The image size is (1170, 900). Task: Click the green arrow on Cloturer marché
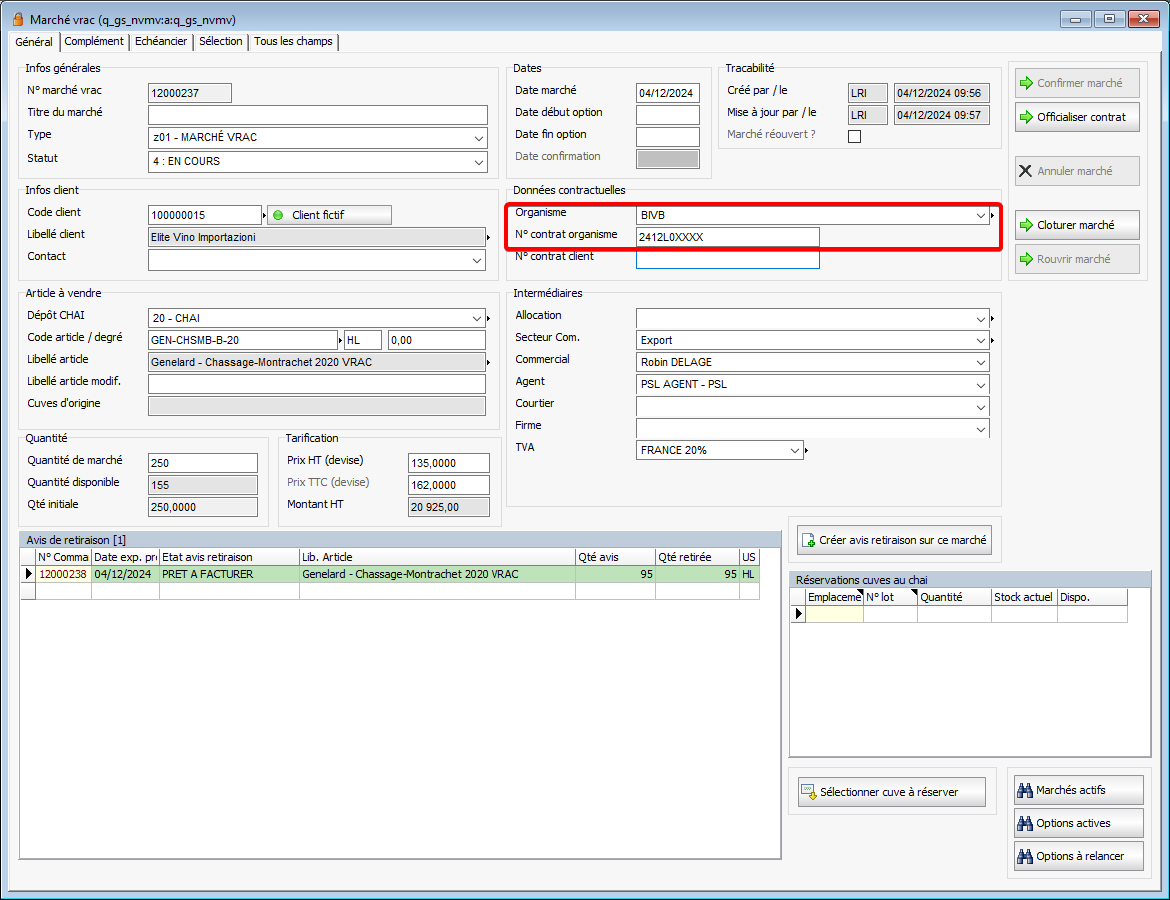tap(1025, 225)
